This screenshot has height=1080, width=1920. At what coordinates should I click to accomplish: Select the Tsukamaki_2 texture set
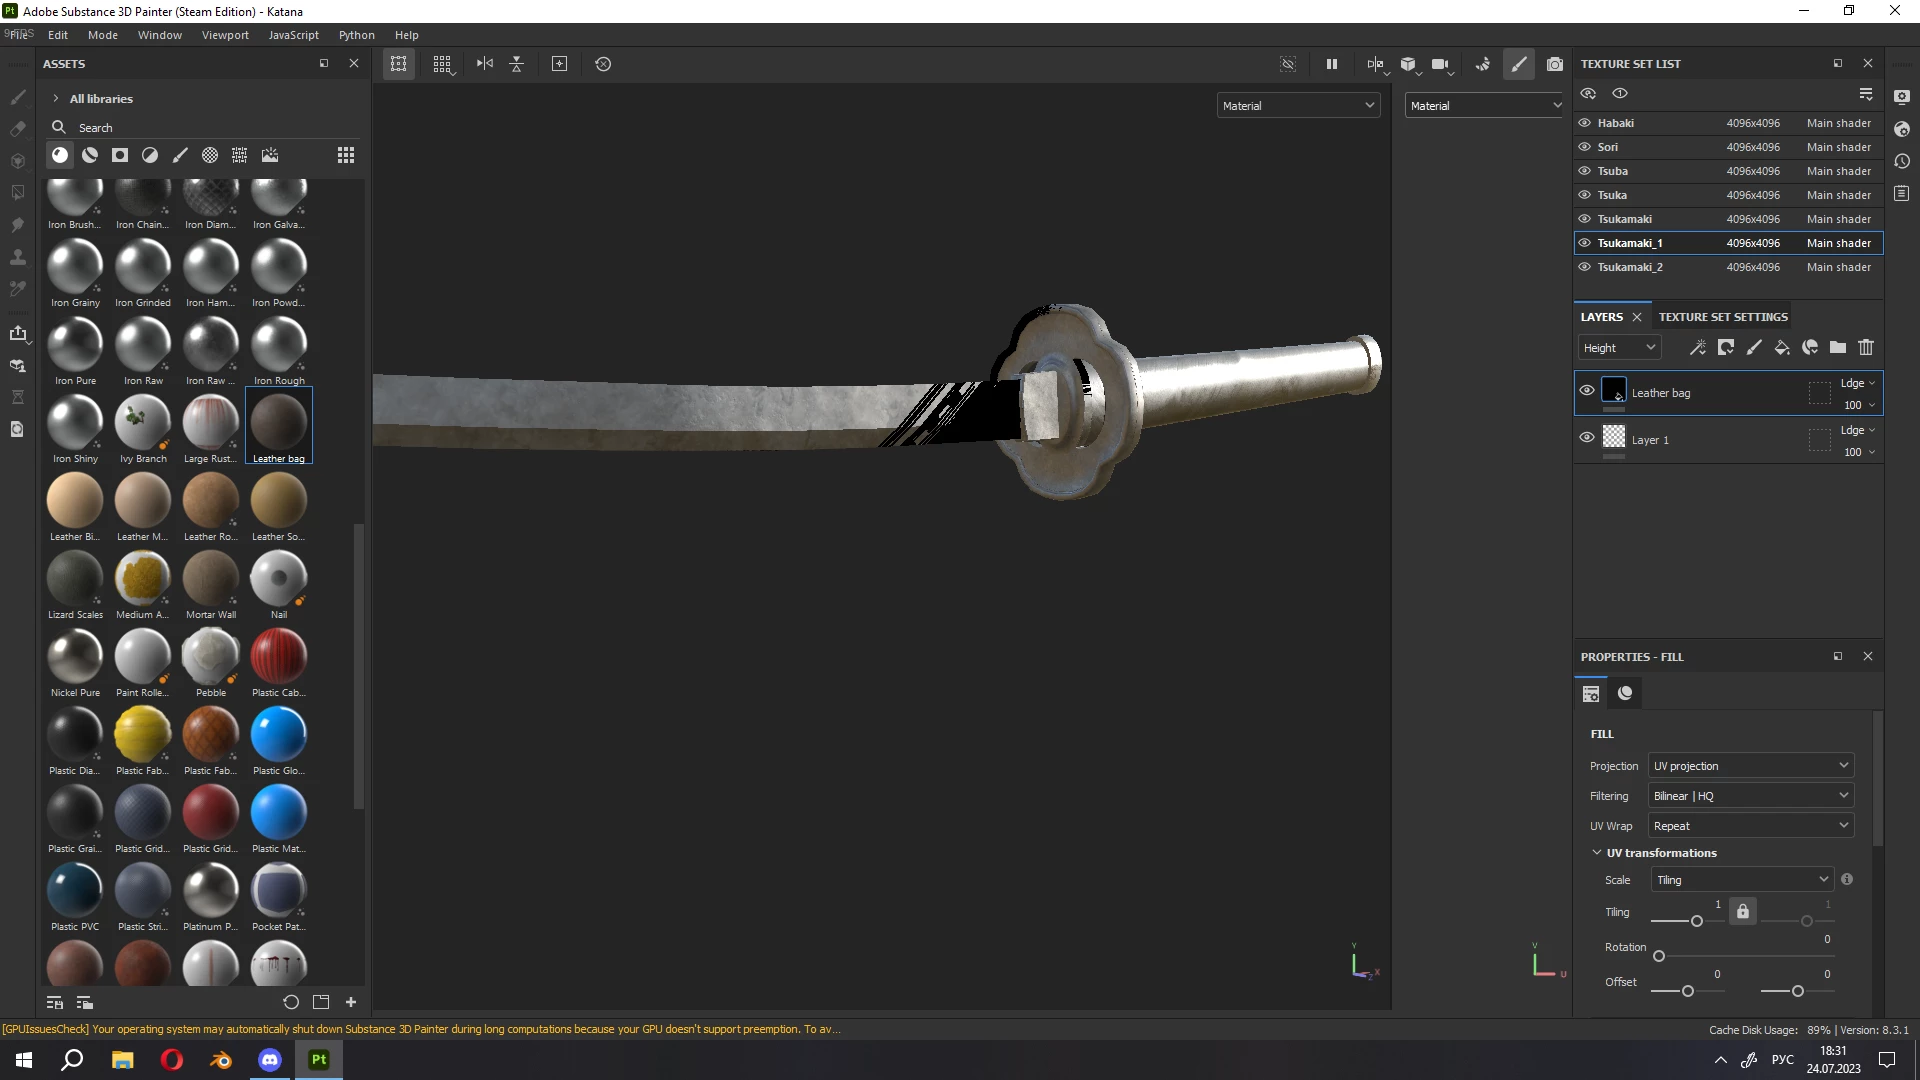(1630, 267)
